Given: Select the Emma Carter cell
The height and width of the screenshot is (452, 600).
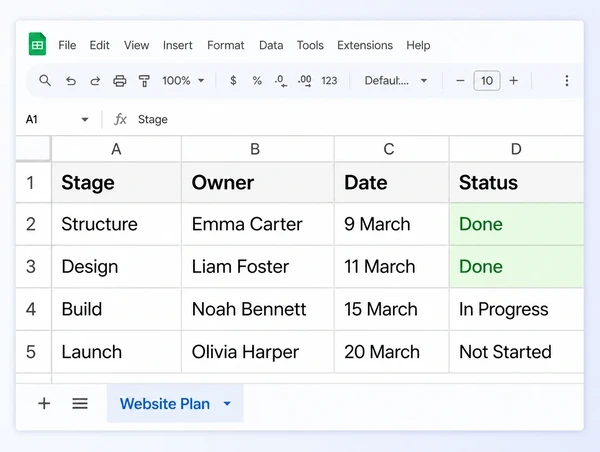Looking at the screenshot, I should (x=258, y=224).
